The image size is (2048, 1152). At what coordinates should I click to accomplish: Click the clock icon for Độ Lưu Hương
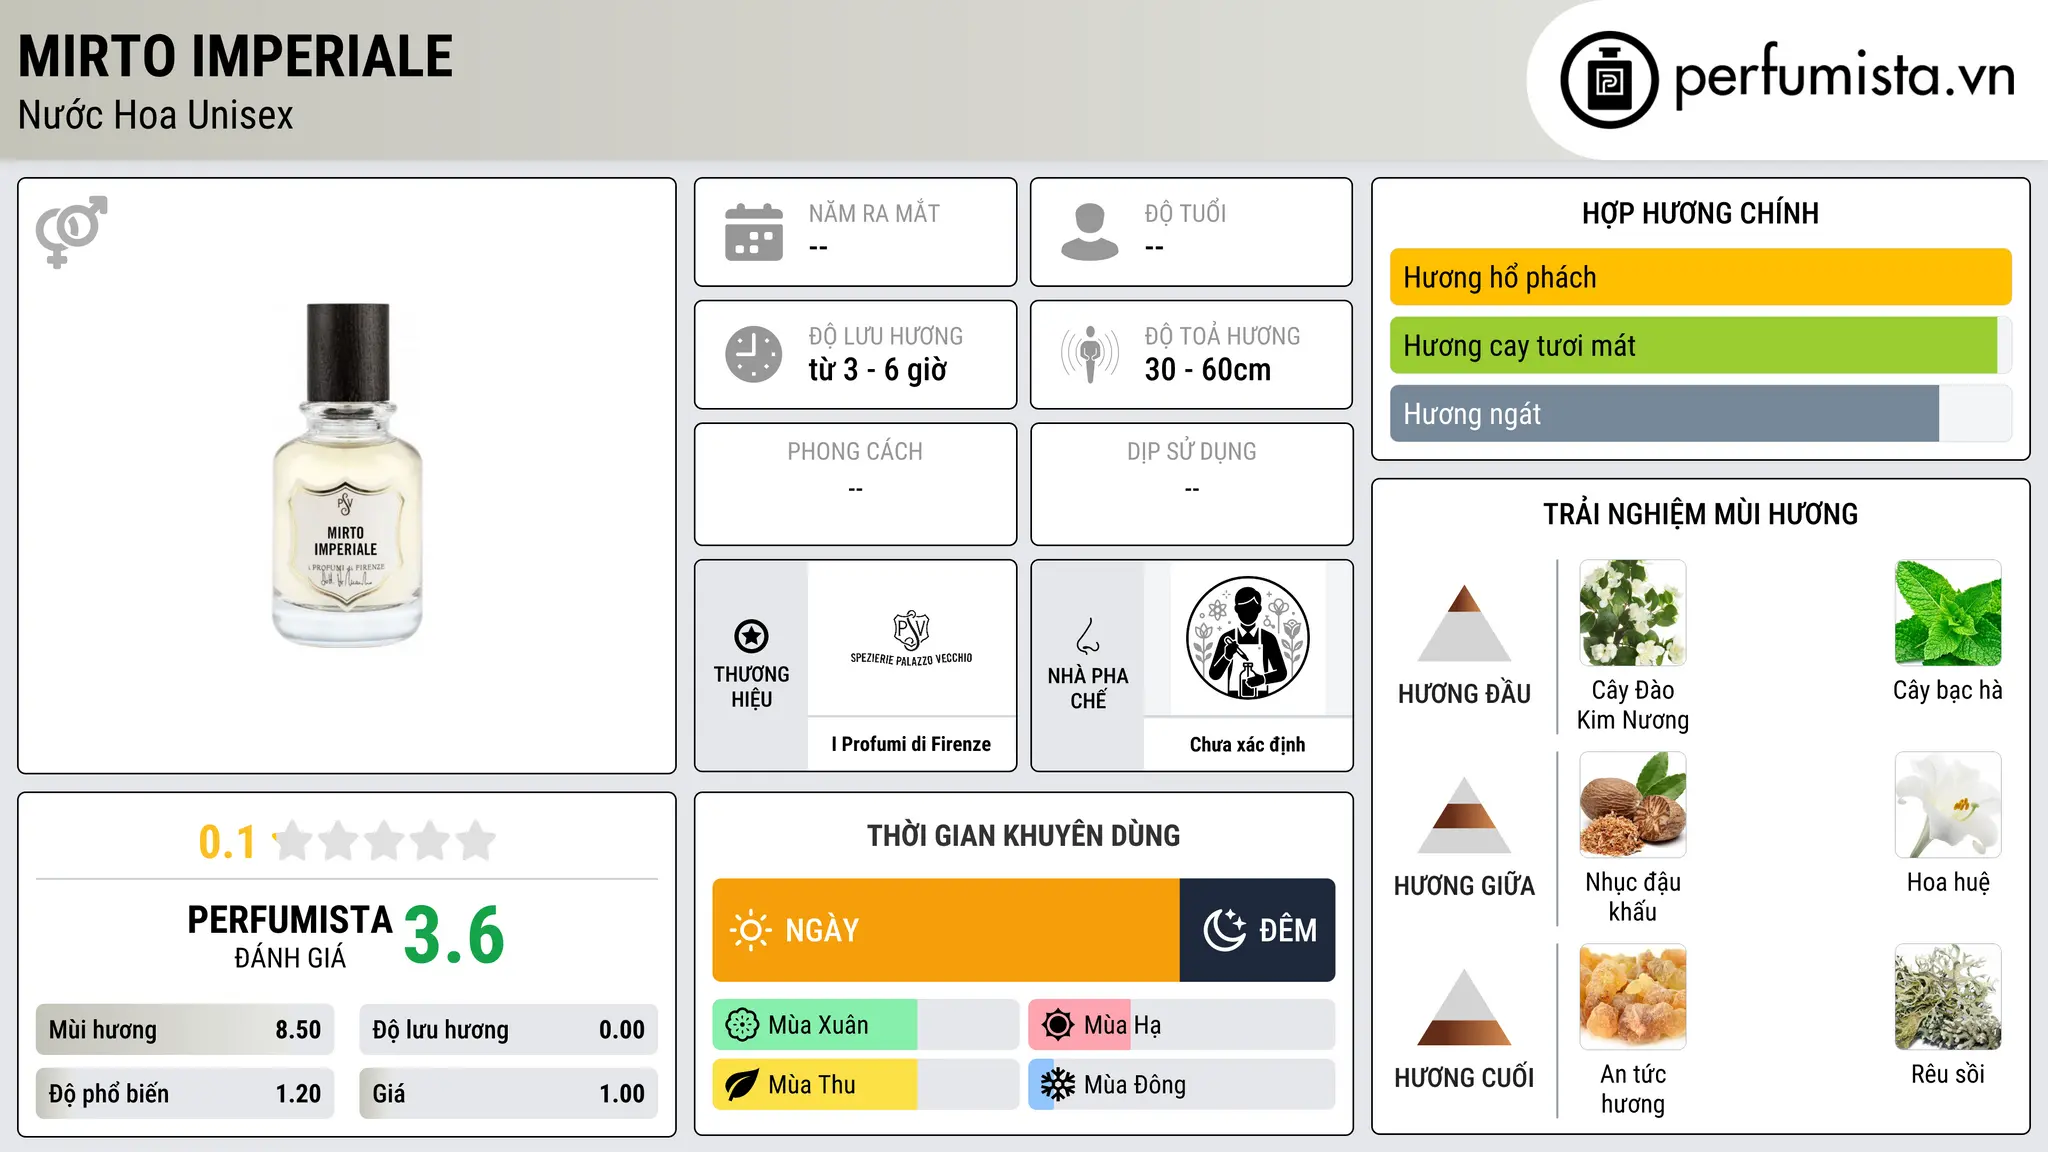click(754, 354)
